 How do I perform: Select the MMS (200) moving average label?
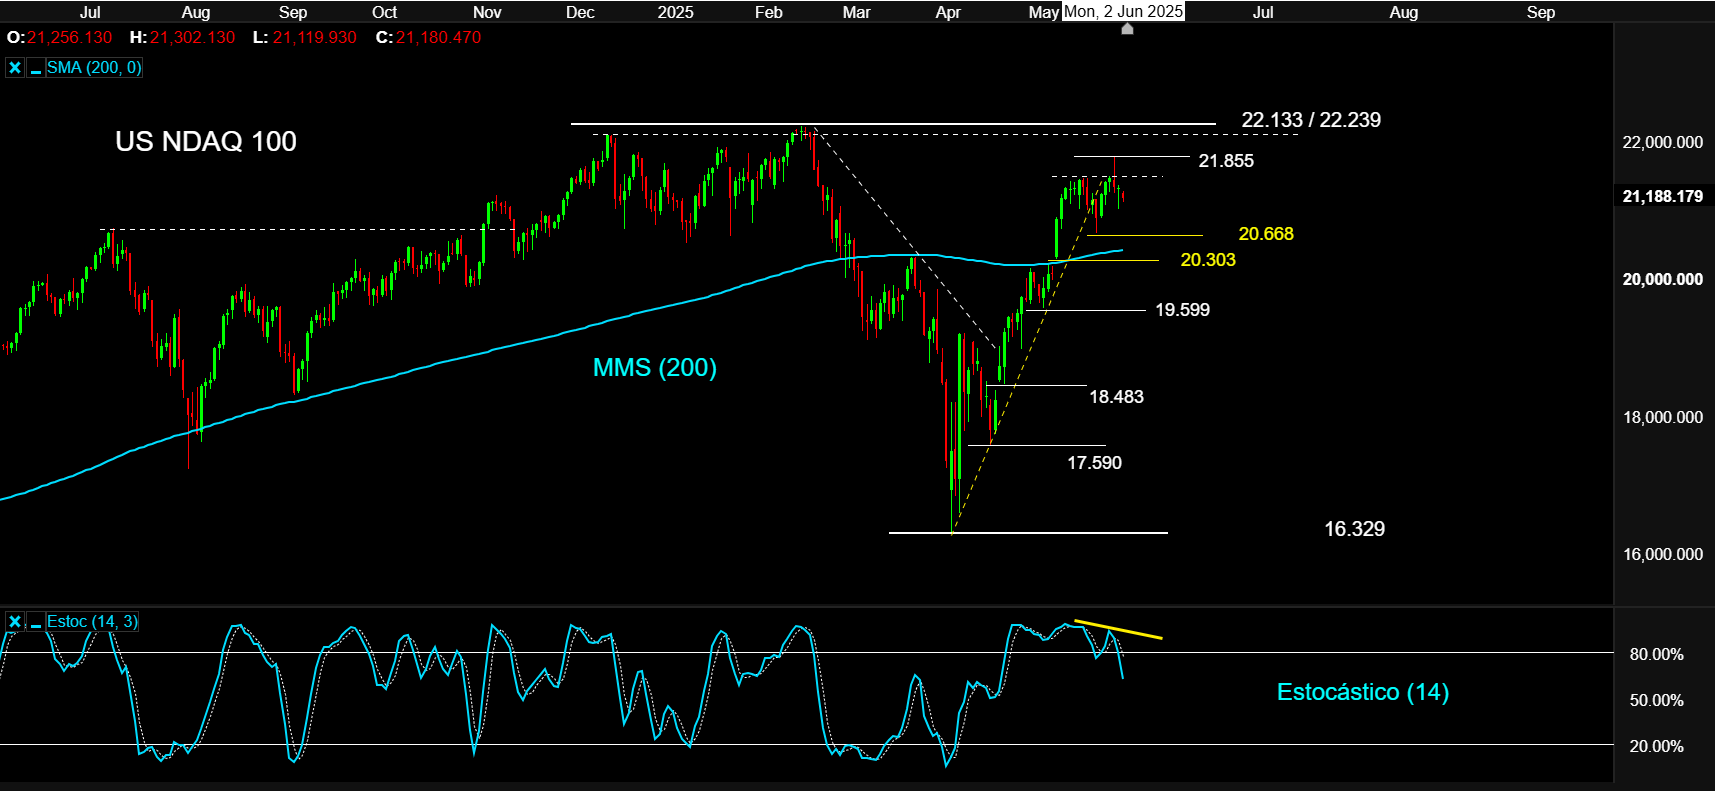[655, 367]
